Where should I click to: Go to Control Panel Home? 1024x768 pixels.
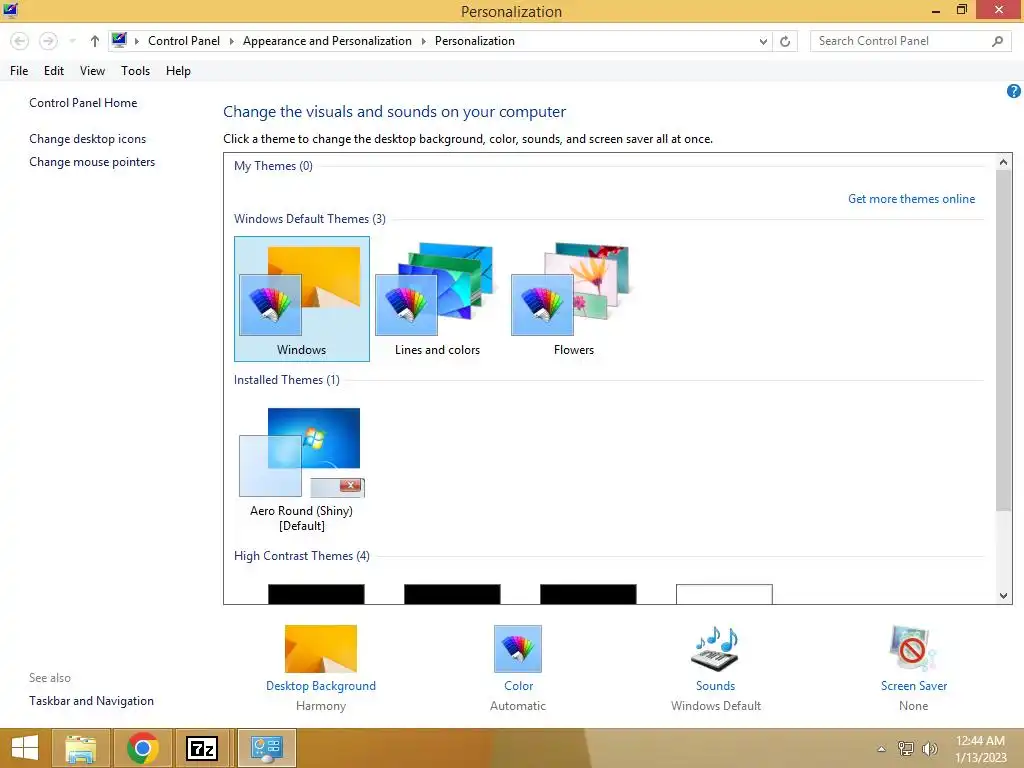(x=83, y=103)
